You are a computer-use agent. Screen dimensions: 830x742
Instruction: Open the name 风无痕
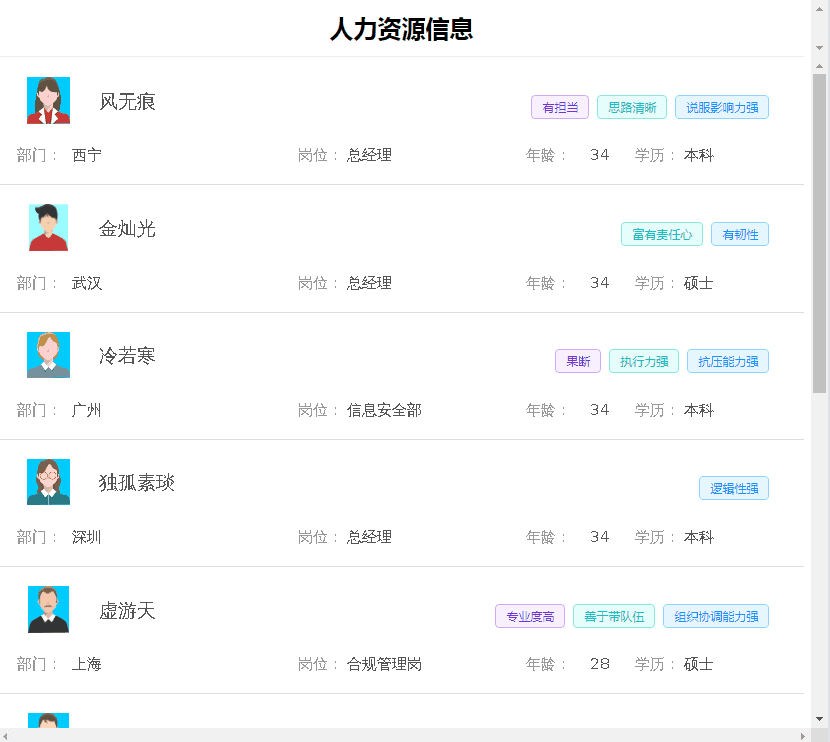128,101
